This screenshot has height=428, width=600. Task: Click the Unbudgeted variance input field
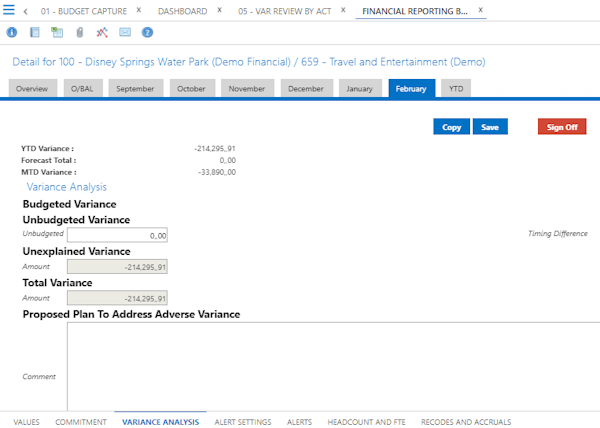[117, 235]
